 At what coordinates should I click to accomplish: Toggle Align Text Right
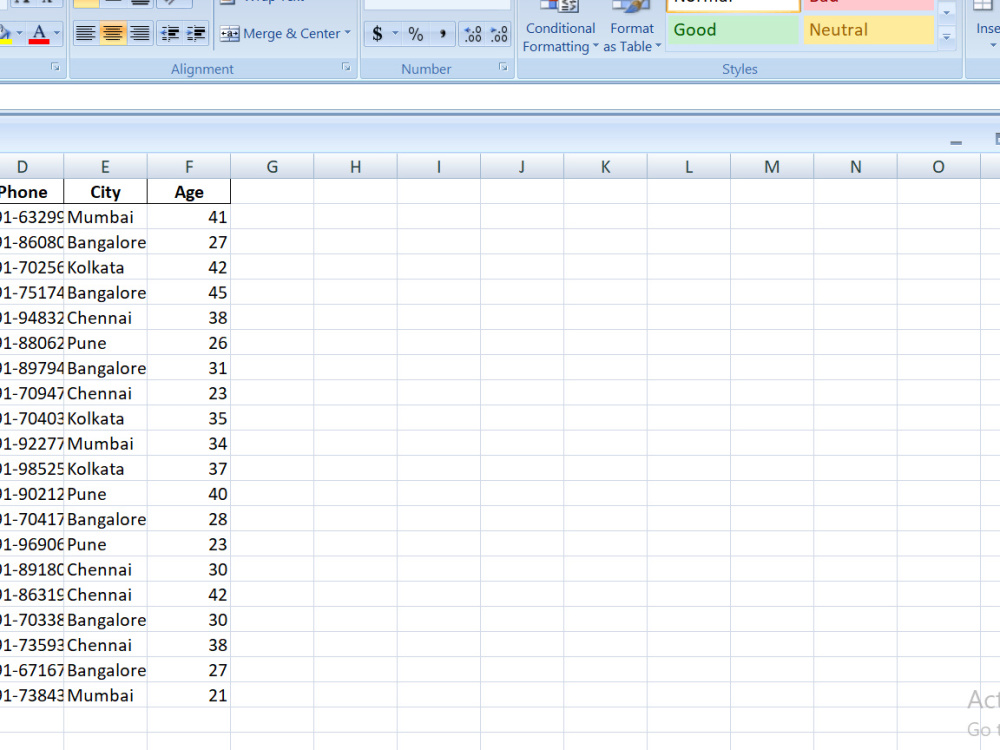tap(139, 33)
